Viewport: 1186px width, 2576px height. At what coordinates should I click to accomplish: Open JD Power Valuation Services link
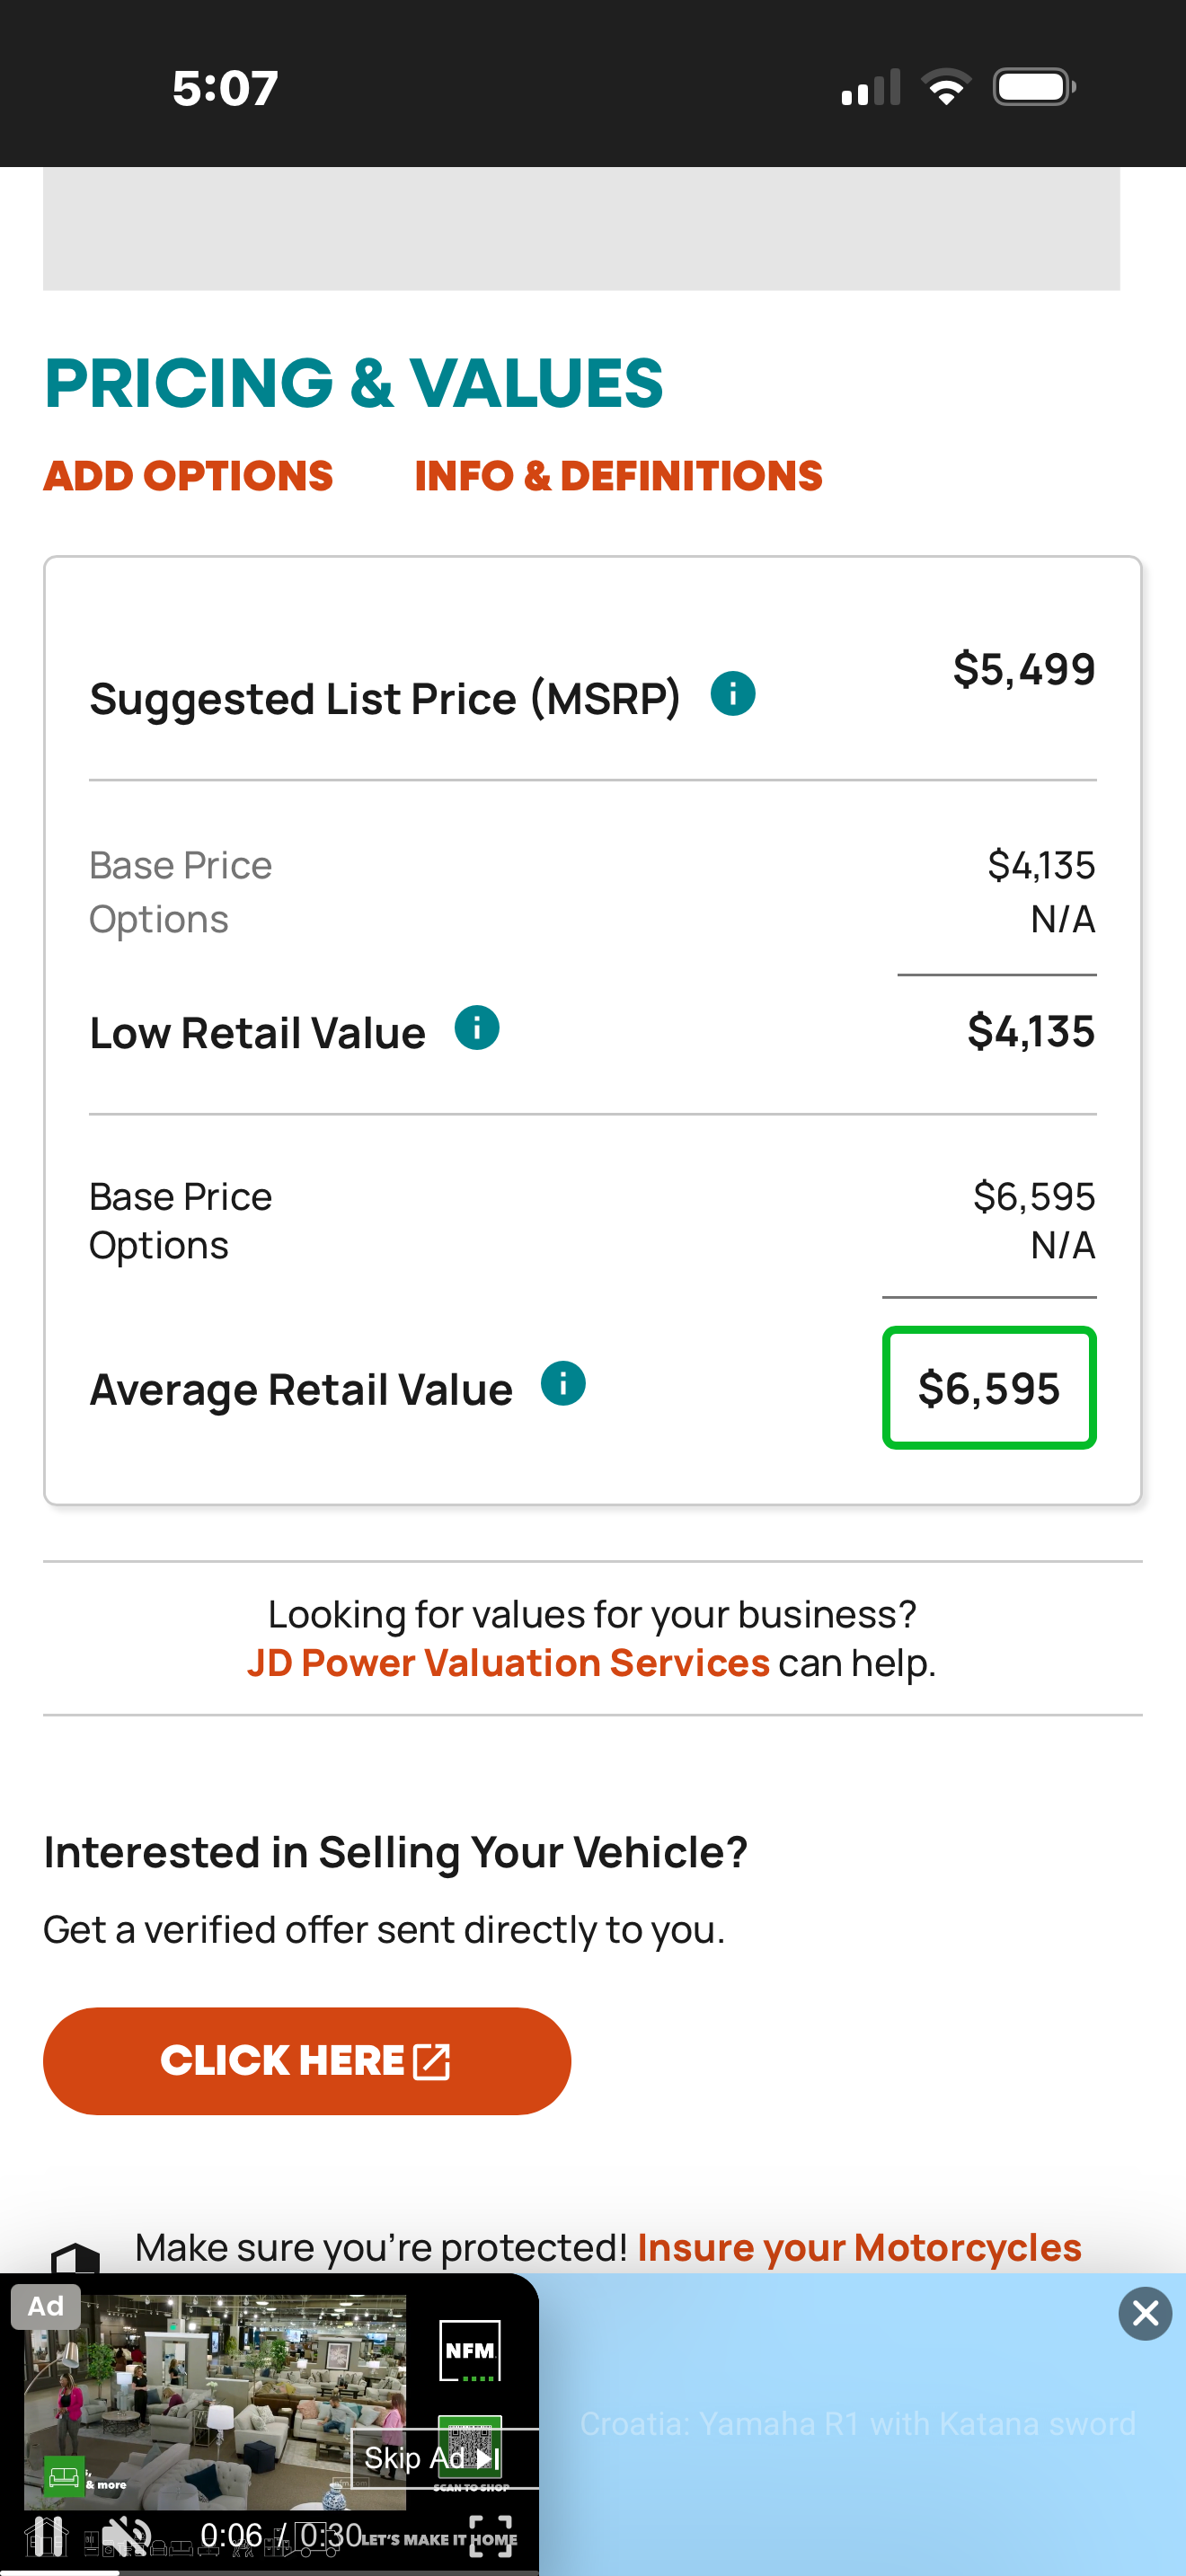pyautogui.click(x=508, y=1663)
